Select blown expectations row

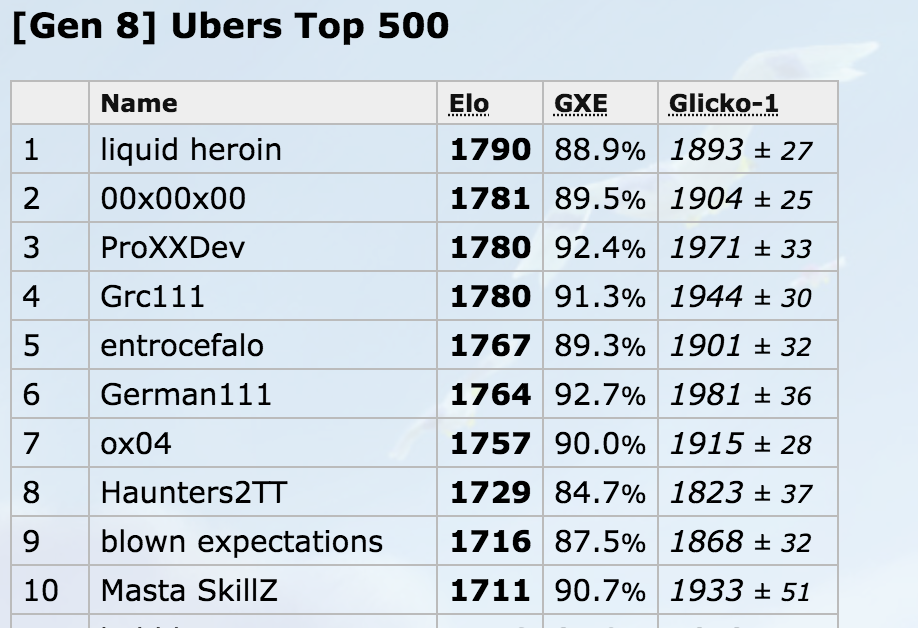click(424, 541)
